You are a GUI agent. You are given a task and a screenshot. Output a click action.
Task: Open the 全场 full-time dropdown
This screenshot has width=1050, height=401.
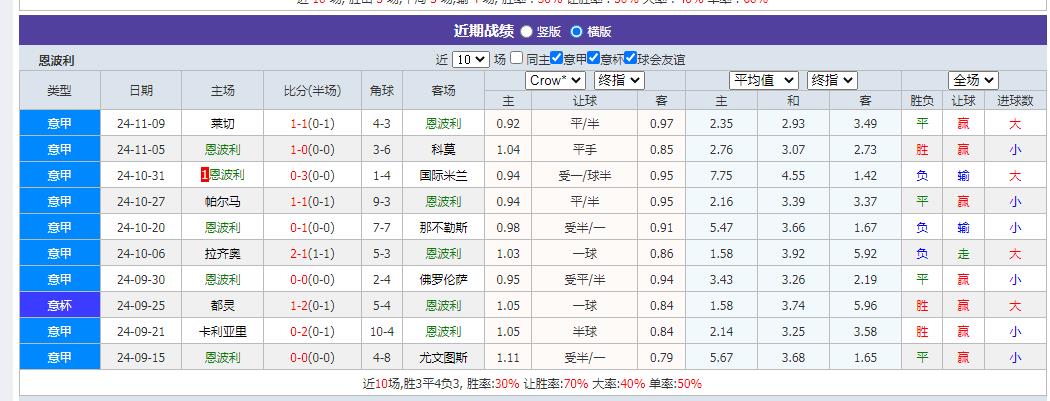[973, 80]
